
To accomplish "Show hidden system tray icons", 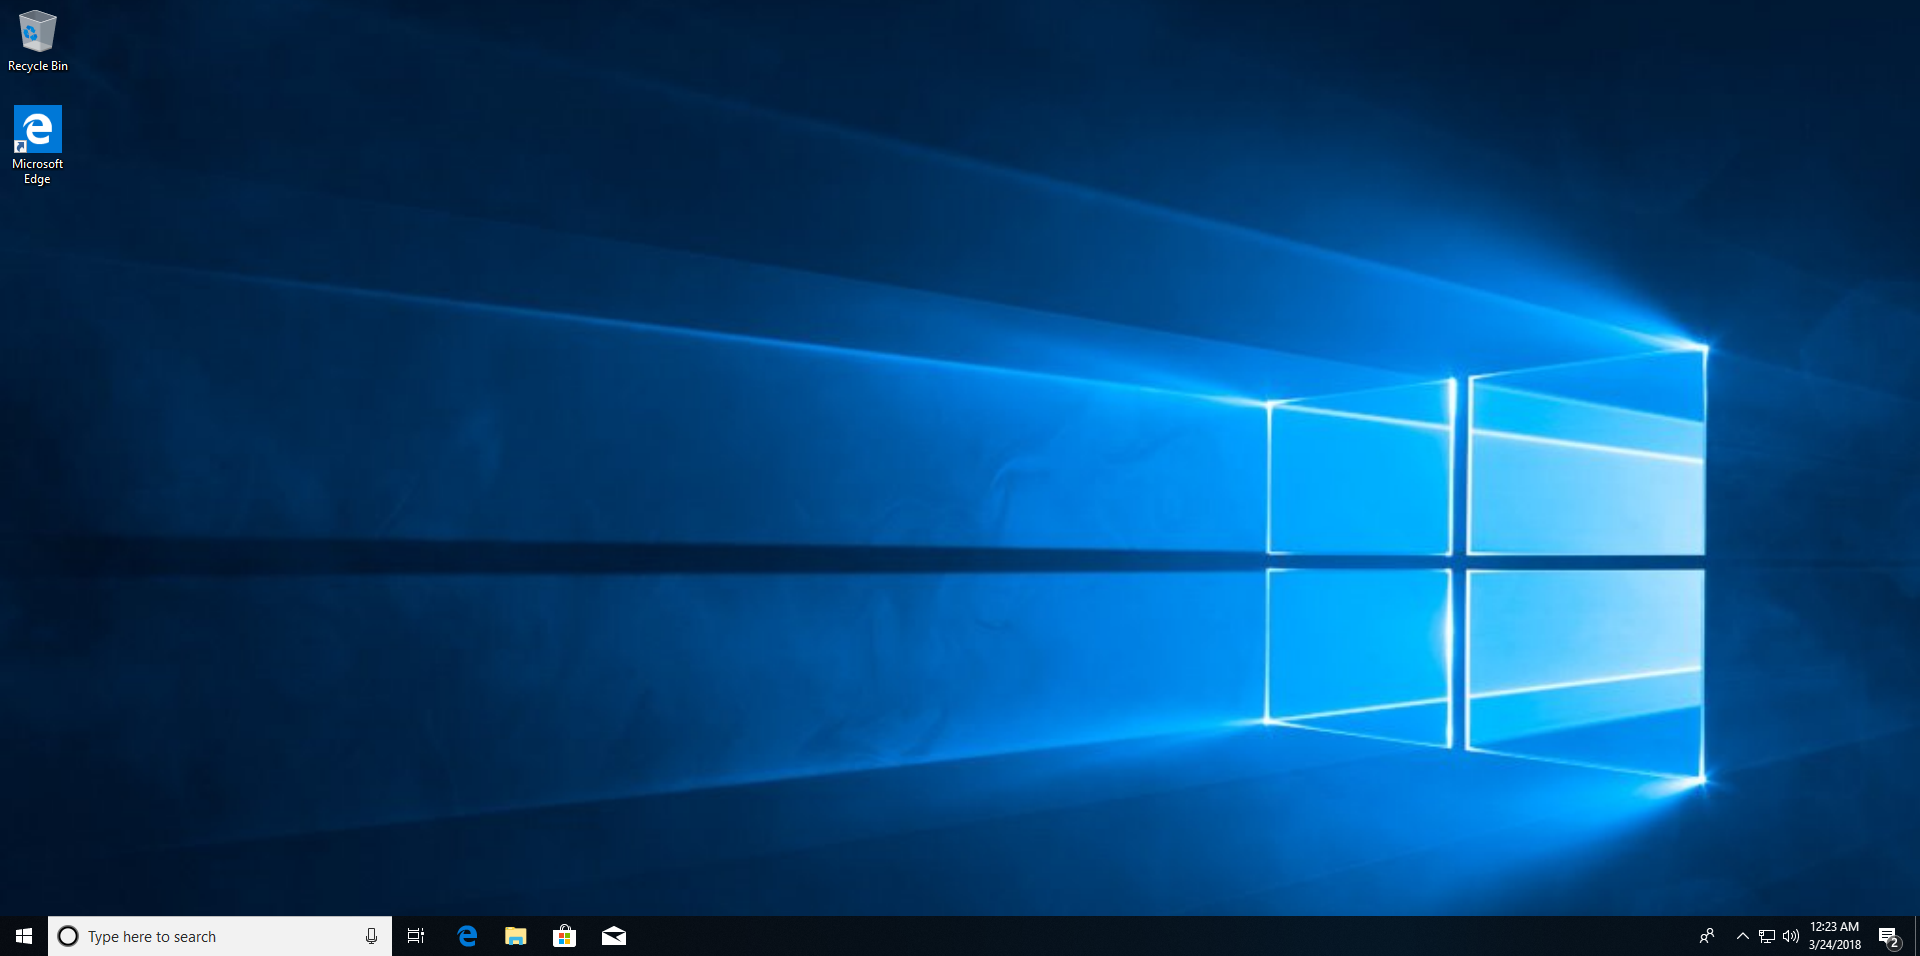I will coord(1743,936).
